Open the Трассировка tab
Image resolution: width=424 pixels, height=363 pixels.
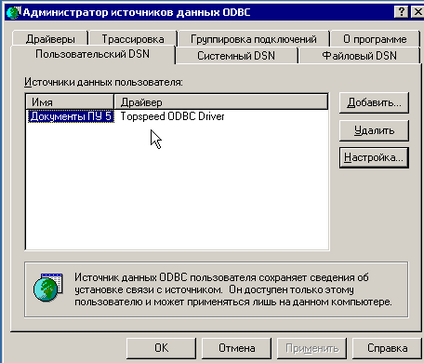tap(133, 39)
